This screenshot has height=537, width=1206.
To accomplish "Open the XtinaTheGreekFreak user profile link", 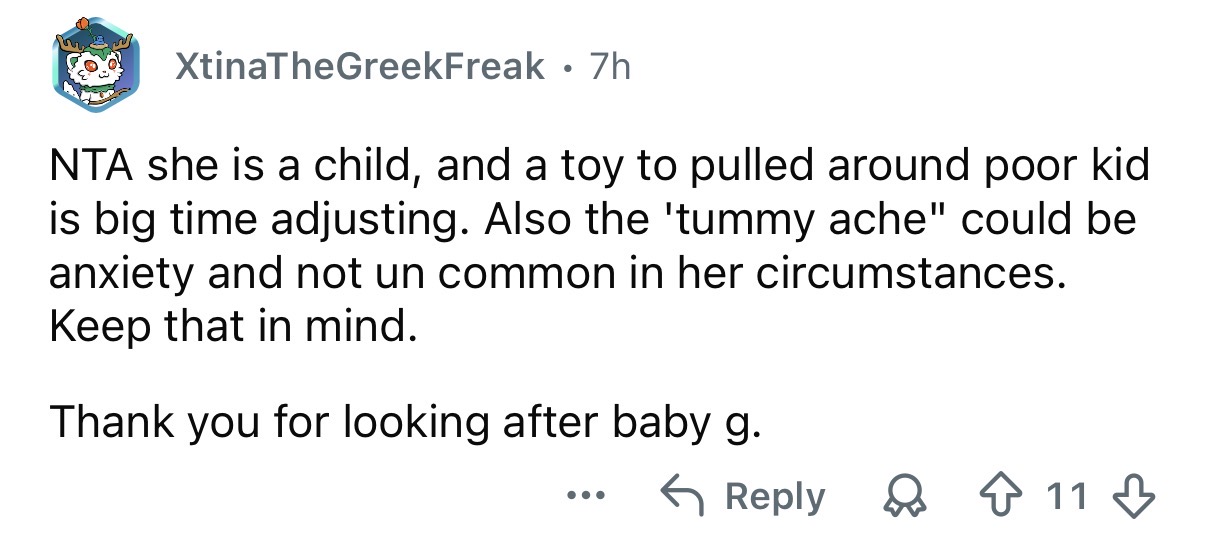I will [360, 67].
